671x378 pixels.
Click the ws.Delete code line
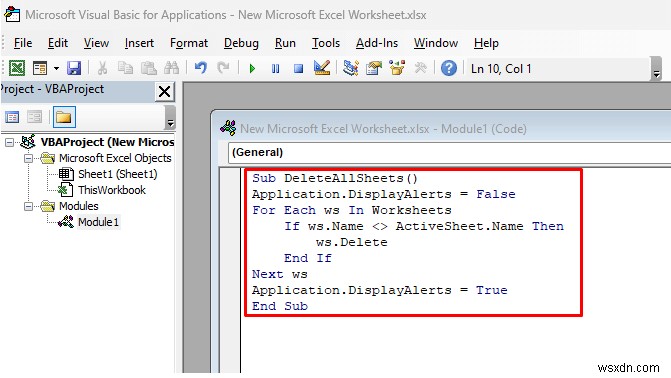351,242
